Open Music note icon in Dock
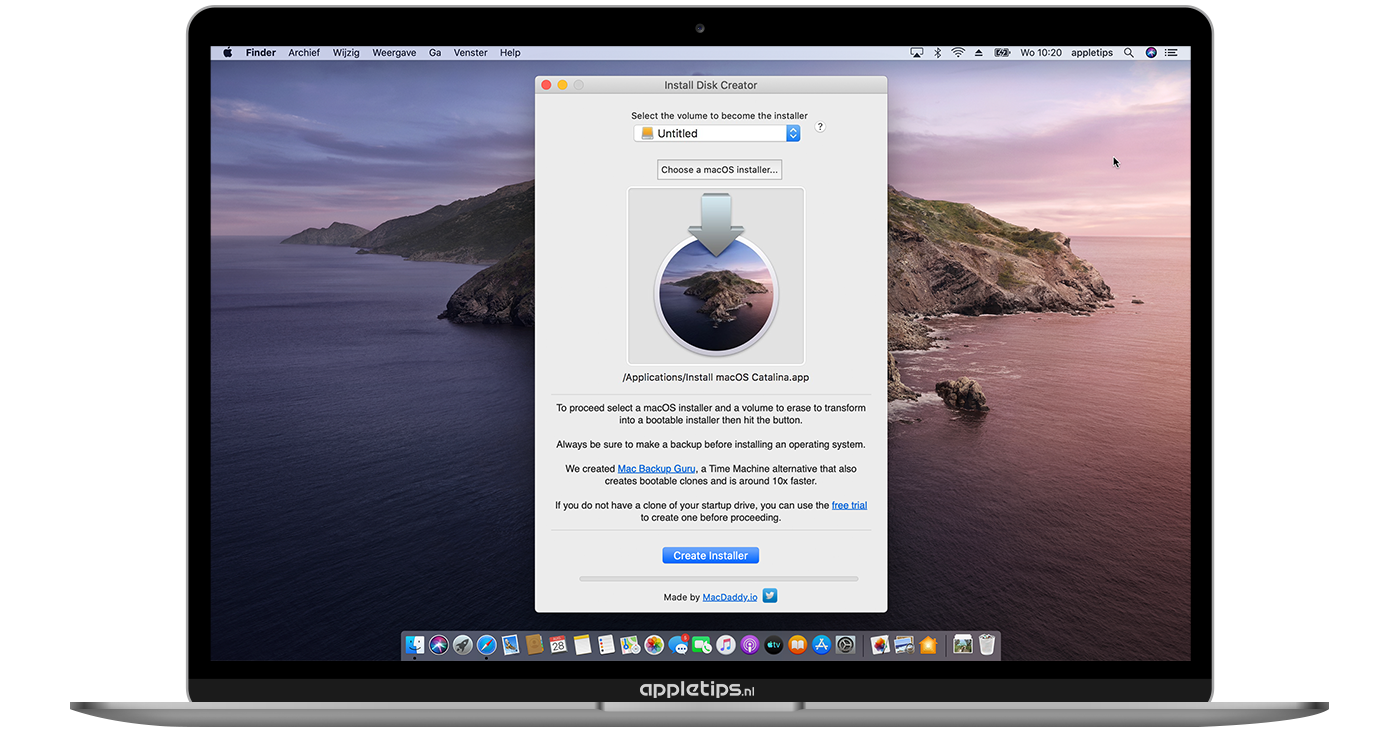The width and height of the screenshot is (1400, 733). coord(726,645)
